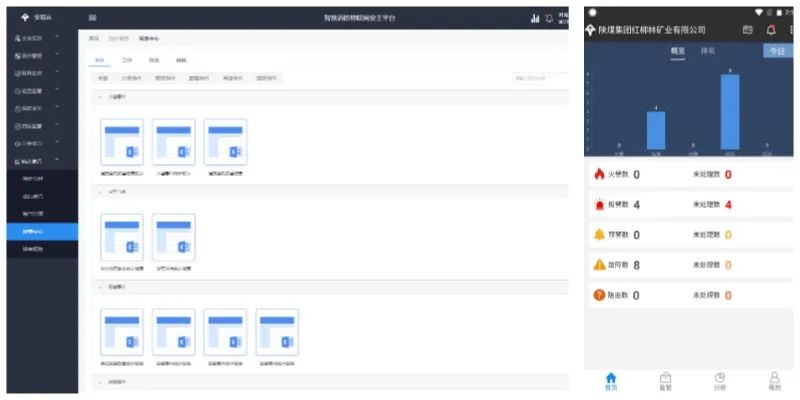Screen dimensions: 800x400
Task: Tap the 我的 profile icon in bottom navigation
Action: click(x=774, y=380)
